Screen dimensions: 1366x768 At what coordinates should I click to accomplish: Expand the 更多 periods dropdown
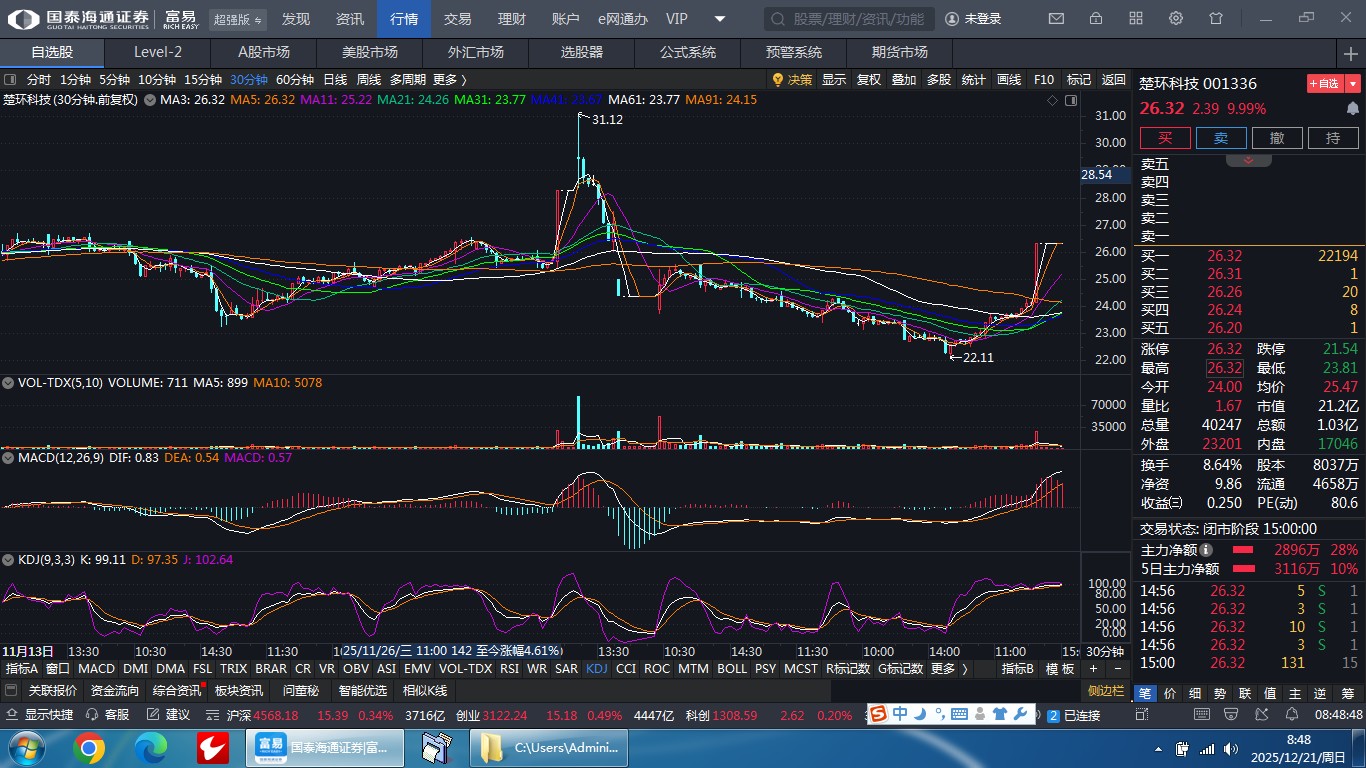(449, 80)
